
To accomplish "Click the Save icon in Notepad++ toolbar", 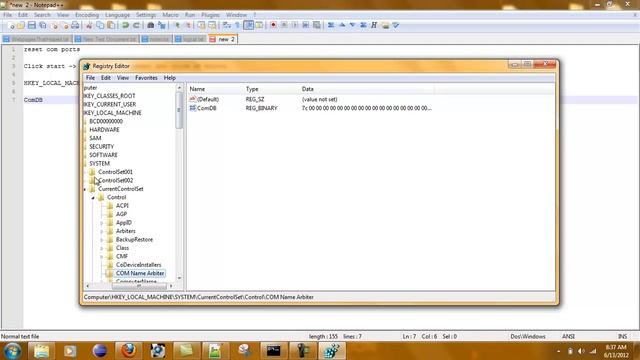I will [x=31, y=25].
